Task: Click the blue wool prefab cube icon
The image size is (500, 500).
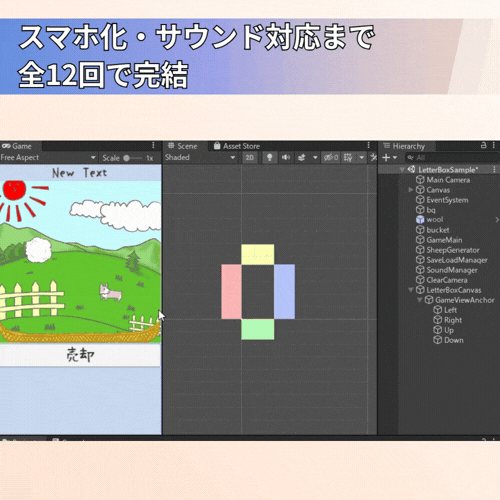Action: point(420,220)
